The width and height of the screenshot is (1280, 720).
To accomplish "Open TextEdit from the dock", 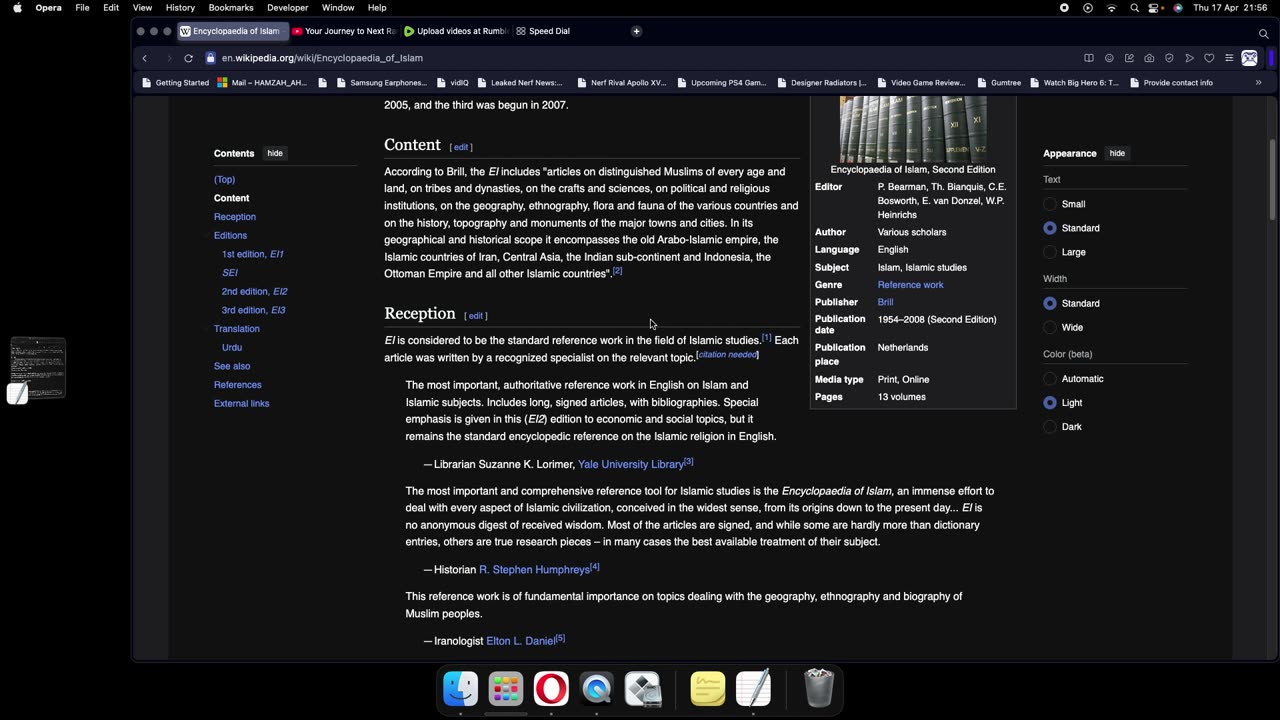I will pos(753,688).
